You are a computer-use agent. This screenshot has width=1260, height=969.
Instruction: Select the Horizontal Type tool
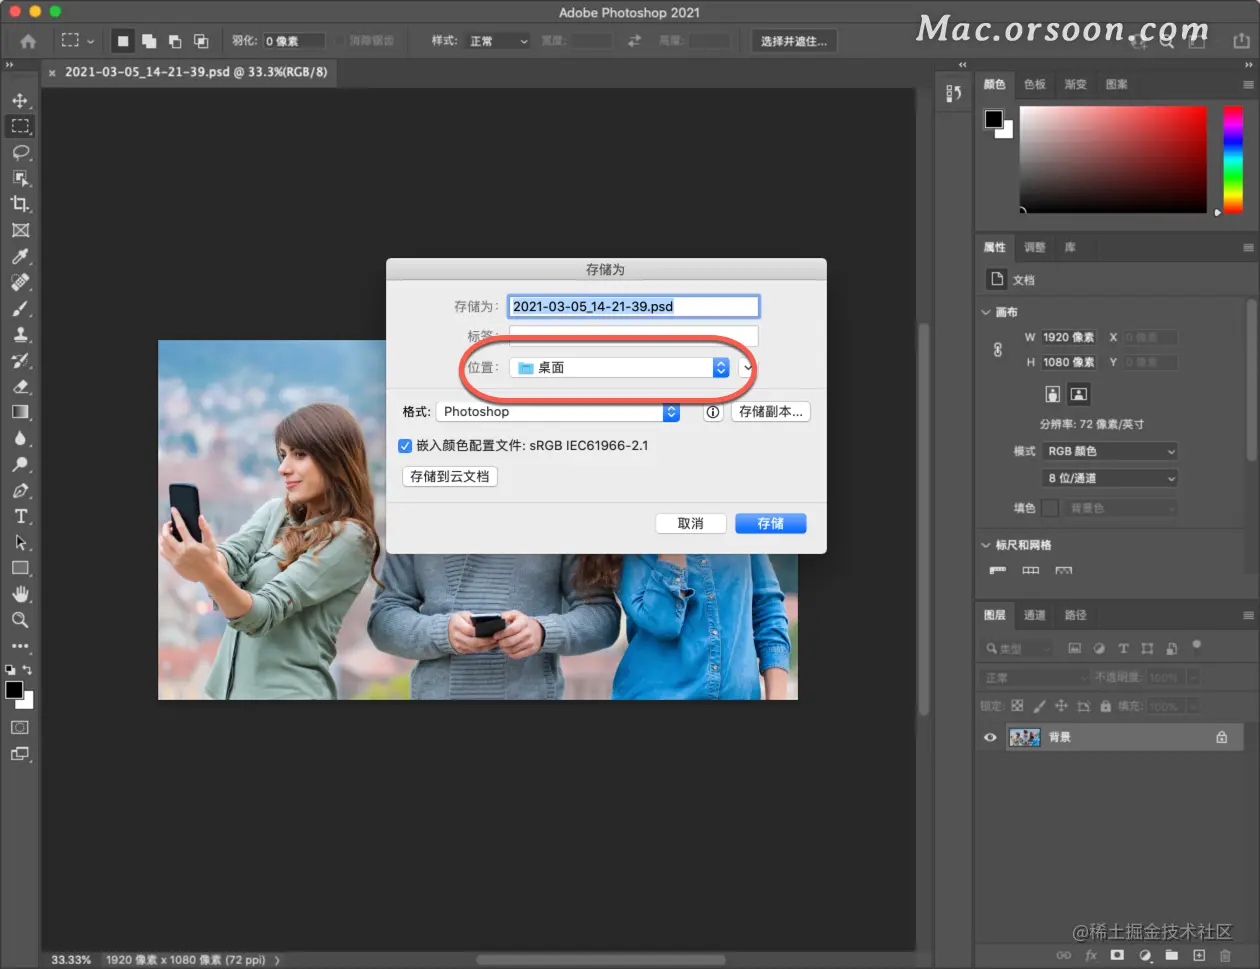click(x=20, y=516)
